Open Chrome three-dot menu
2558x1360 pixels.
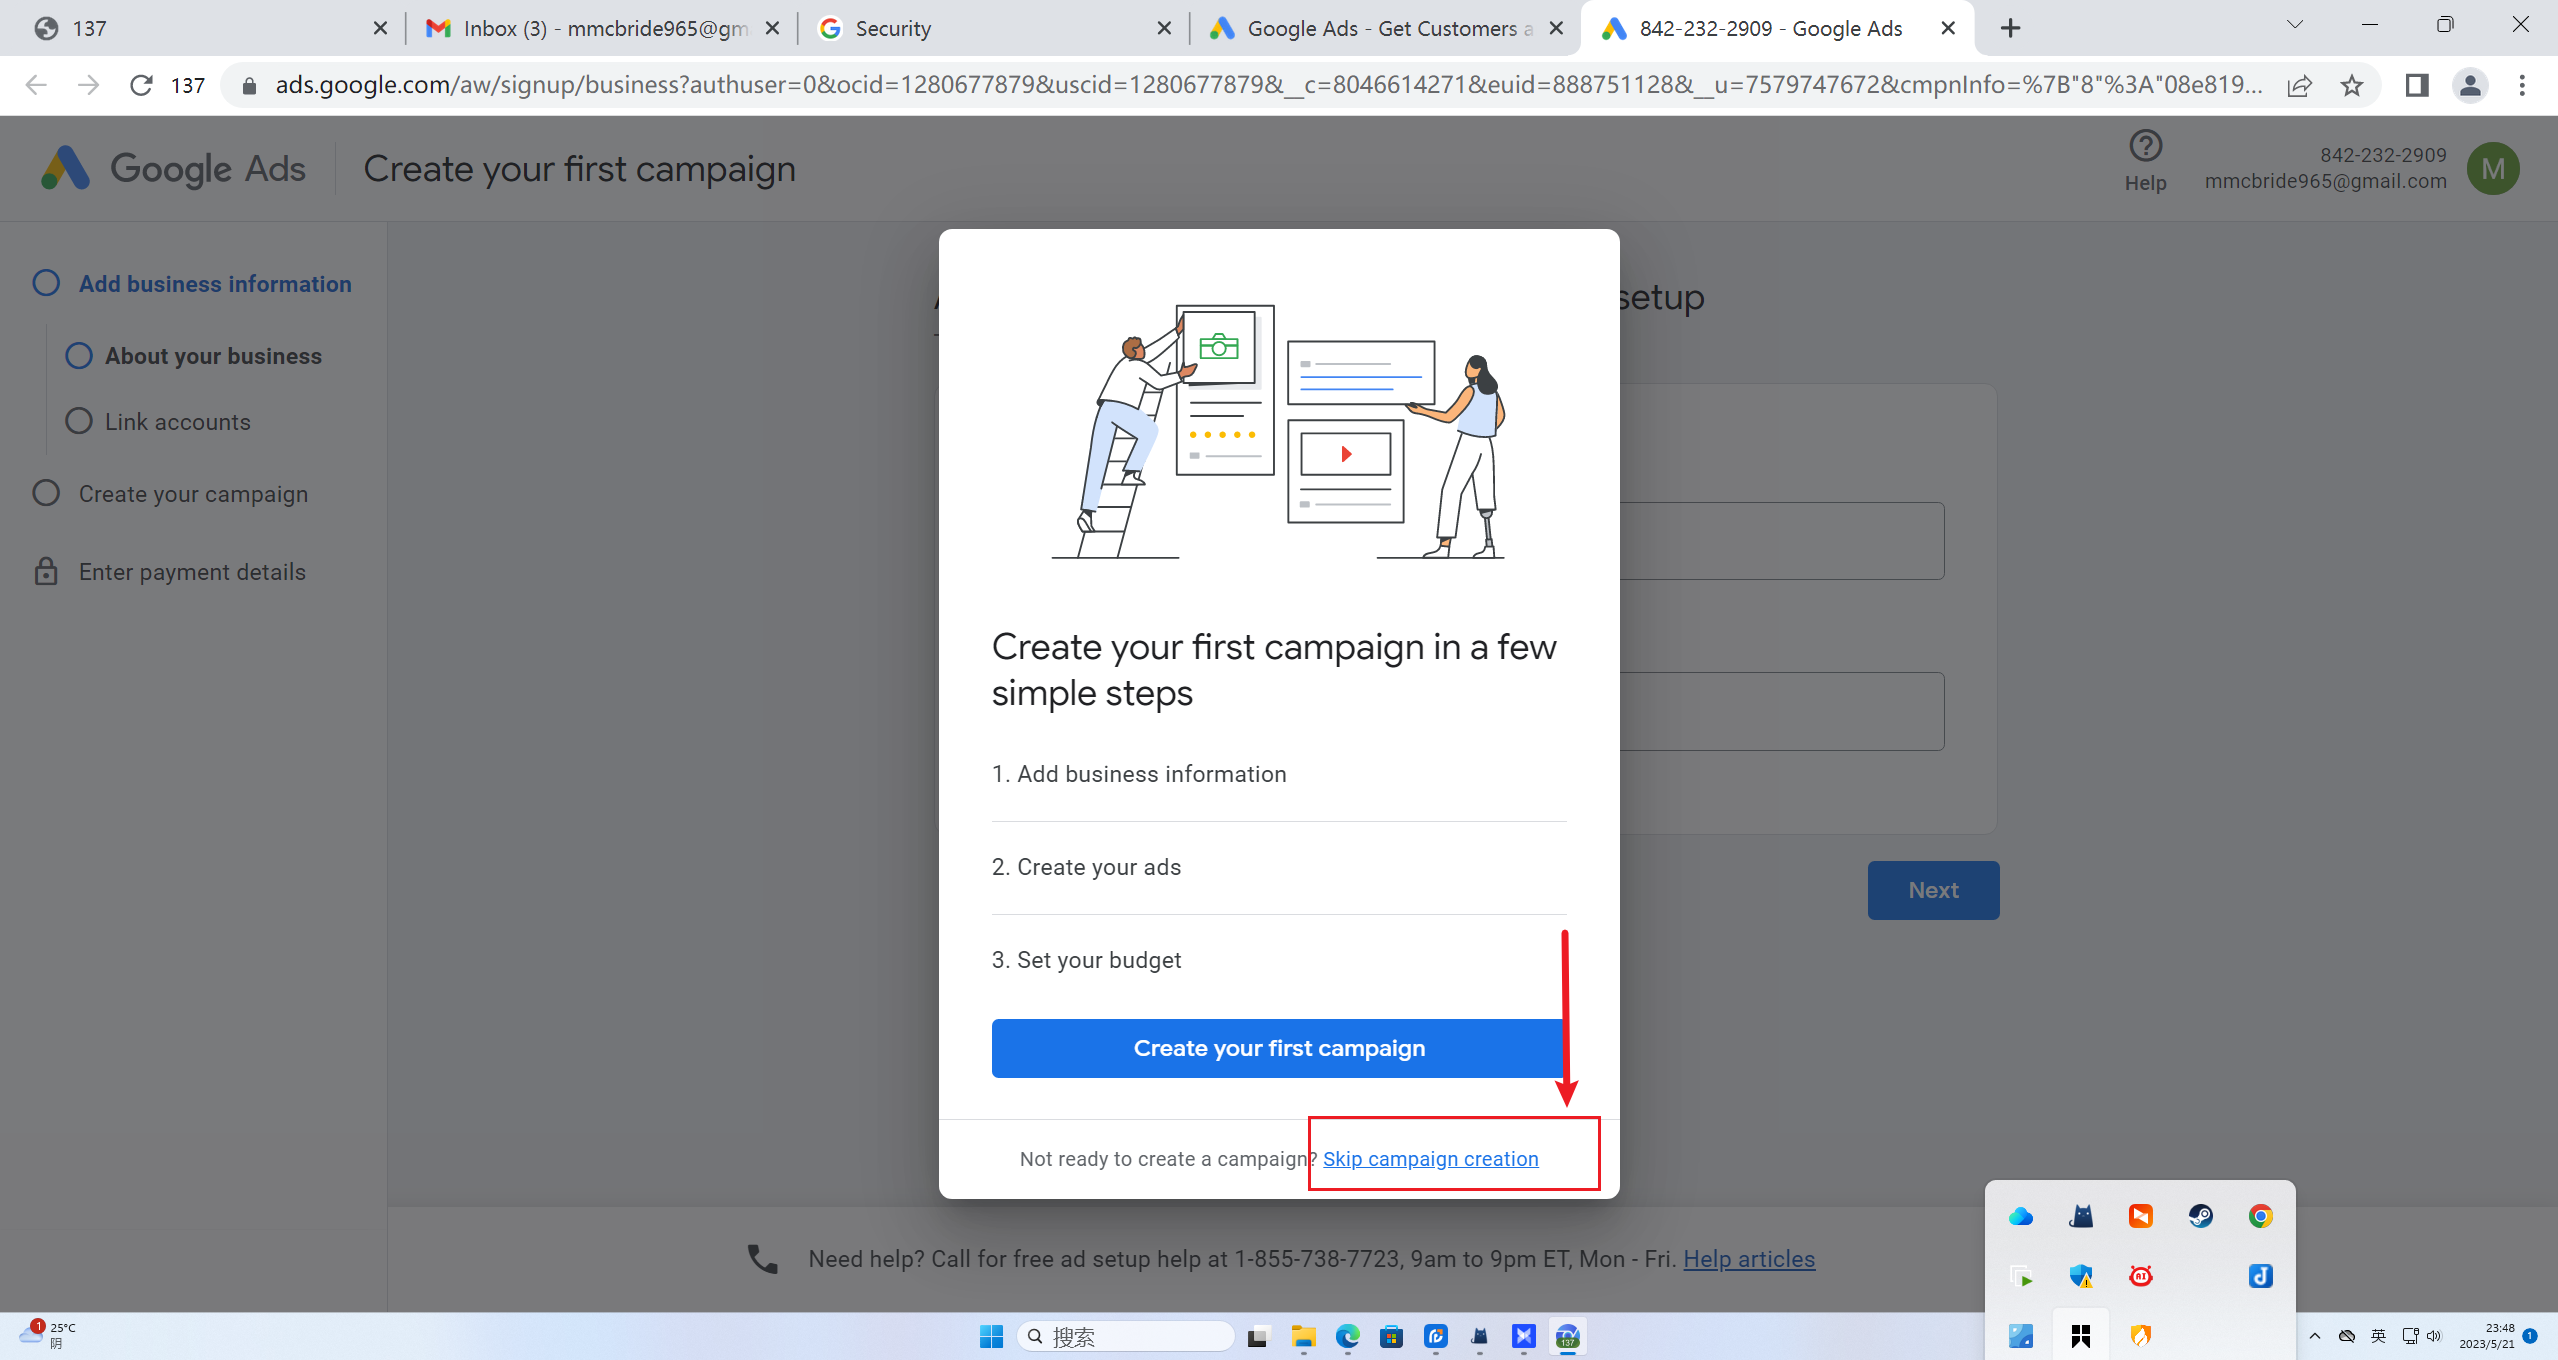coord(2521,86)
